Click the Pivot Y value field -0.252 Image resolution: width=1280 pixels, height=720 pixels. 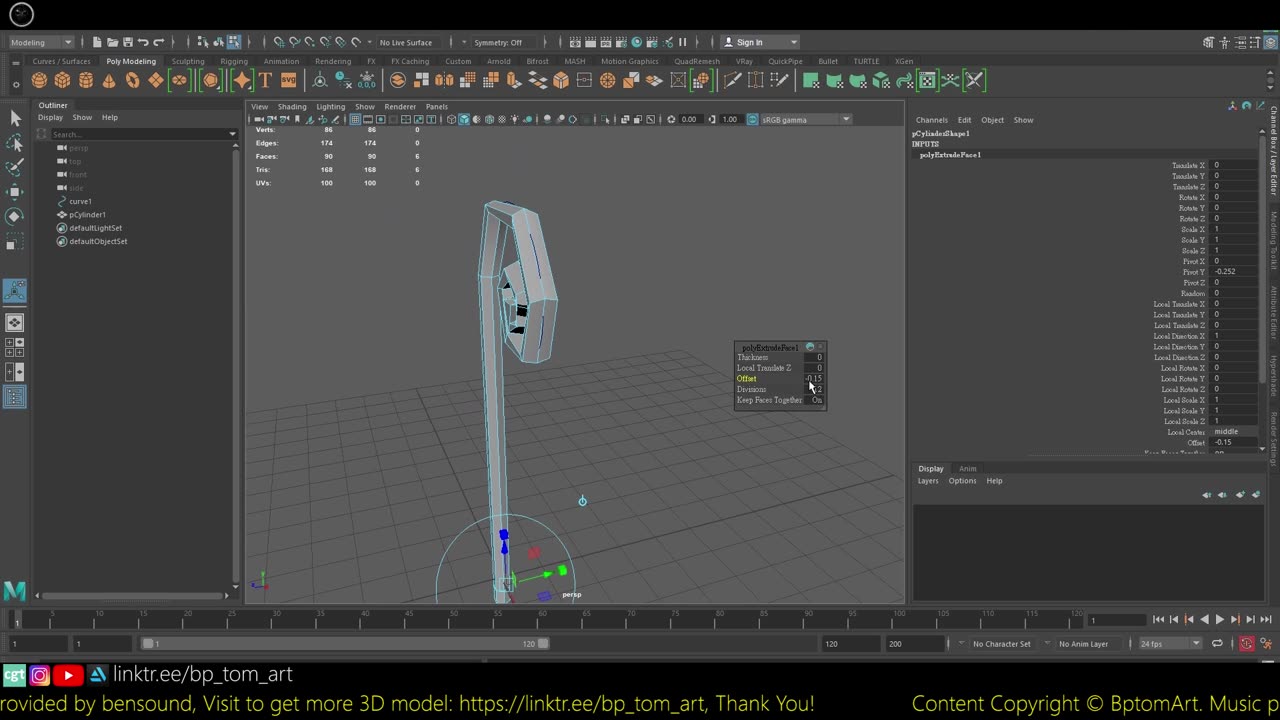click(x=1235, y=272)
